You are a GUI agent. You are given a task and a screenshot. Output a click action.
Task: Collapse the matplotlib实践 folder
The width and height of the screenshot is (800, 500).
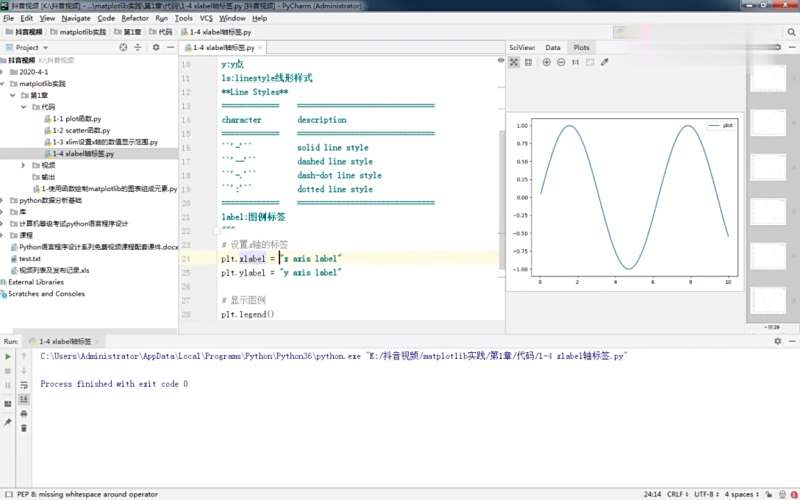click(x=3, y=84)
